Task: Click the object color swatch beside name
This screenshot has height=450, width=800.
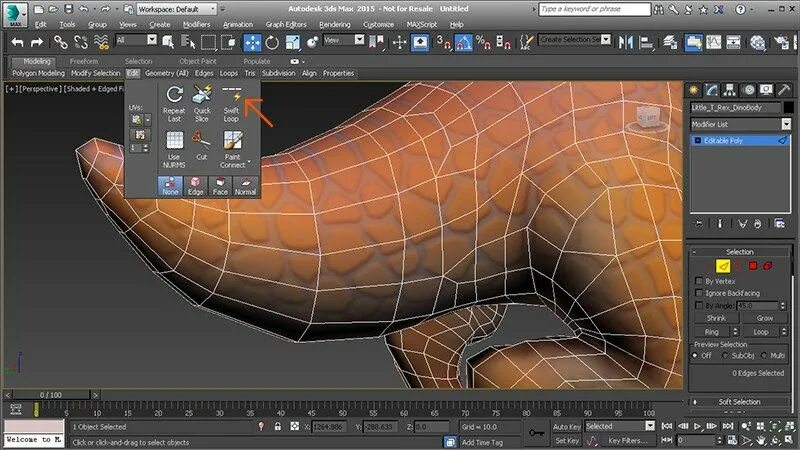Action: [x=788, y=108]
